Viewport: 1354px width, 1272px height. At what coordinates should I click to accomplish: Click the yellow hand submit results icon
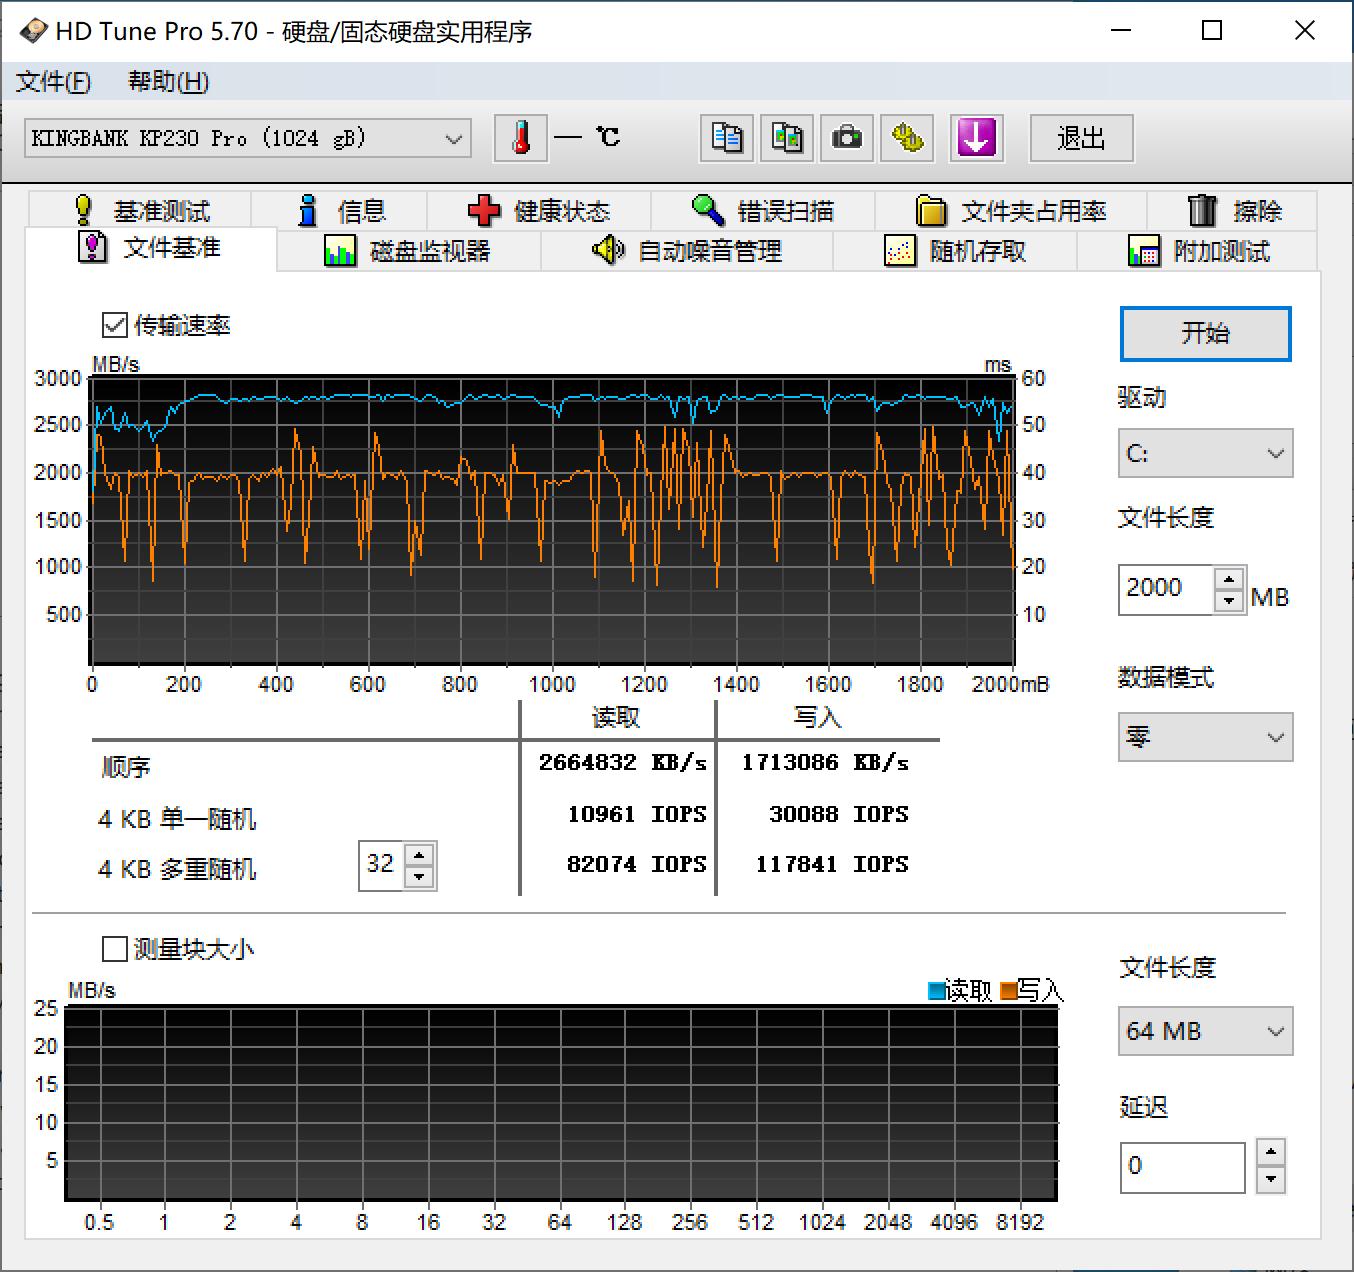coord(906,138)
